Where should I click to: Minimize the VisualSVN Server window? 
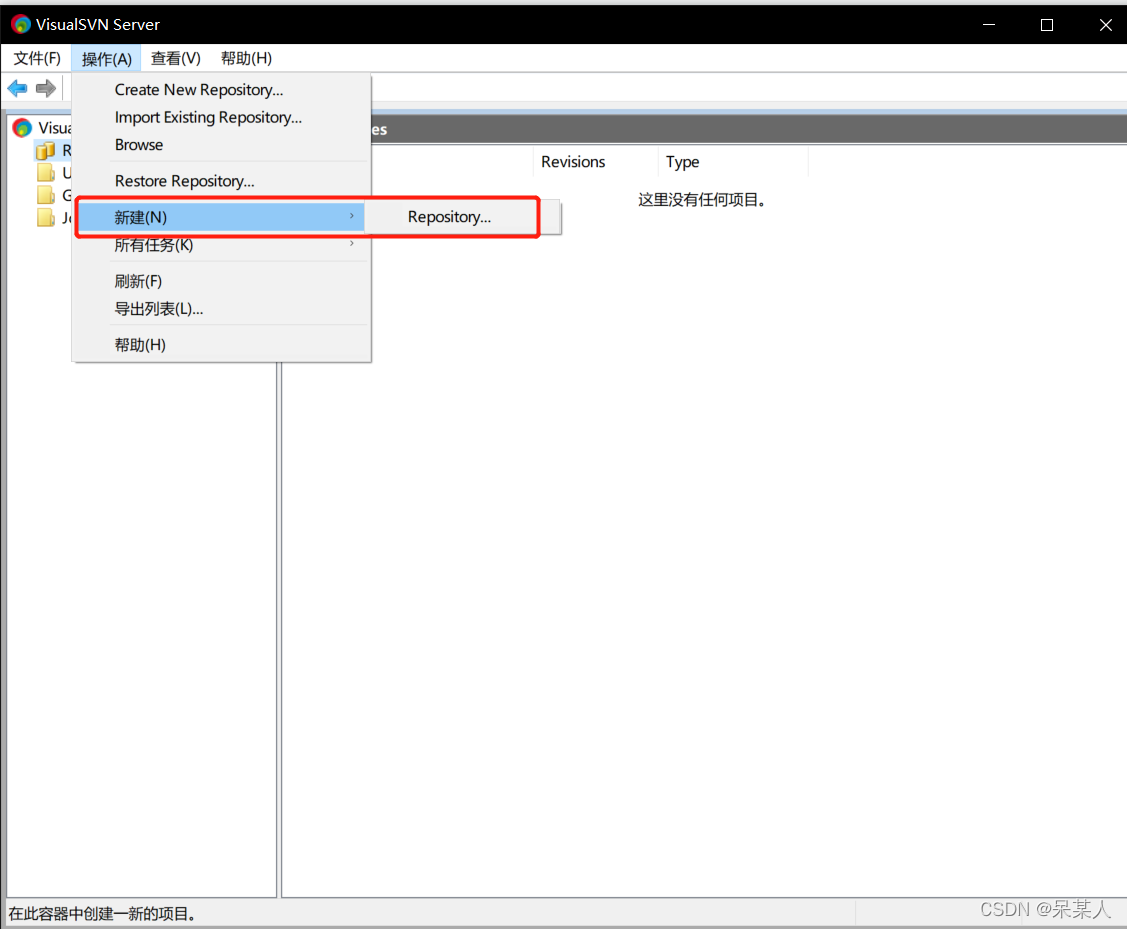(989, 24)
